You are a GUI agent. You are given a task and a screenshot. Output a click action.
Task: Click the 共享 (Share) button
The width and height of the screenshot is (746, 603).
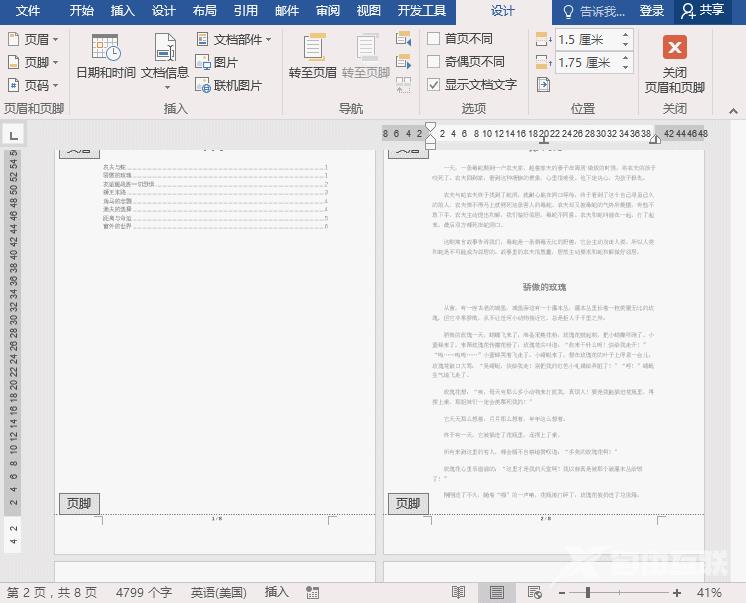[x=703, y=11]
